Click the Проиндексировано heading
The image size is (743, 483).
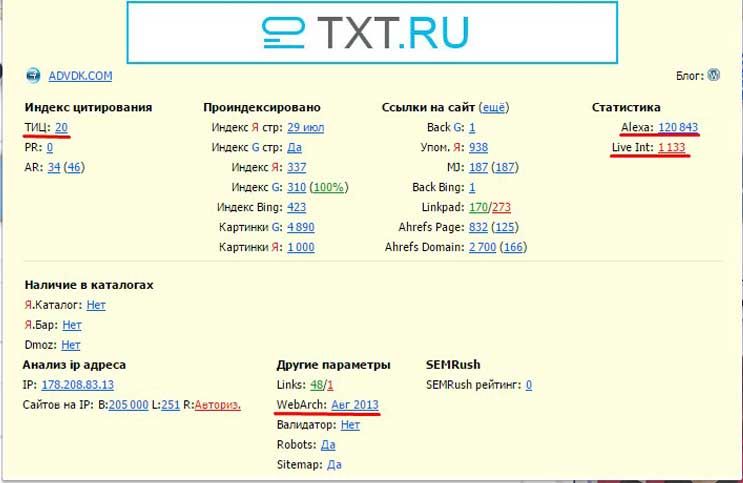pos(262,108)
